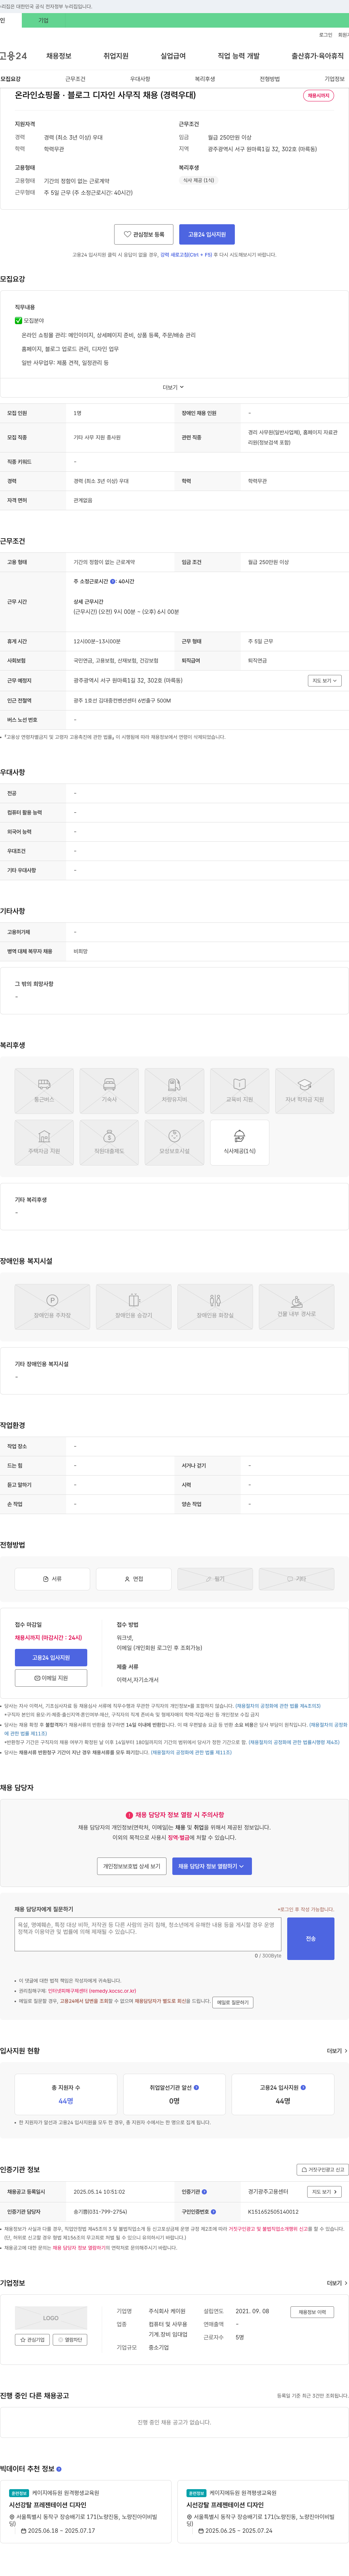349x2576 pixels.
Task: Jump to the 복리후생 section tab
Action: [205, 79]
